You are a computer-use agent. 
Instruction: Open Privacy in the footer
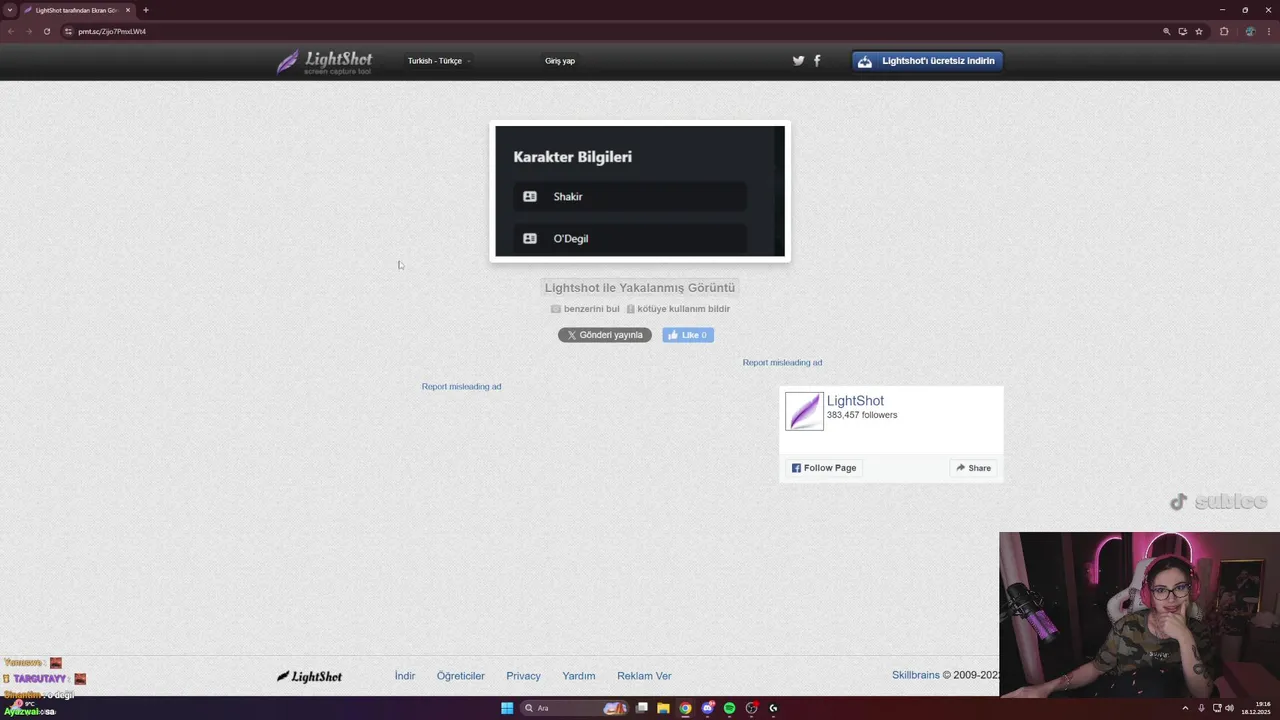point(523,676)
